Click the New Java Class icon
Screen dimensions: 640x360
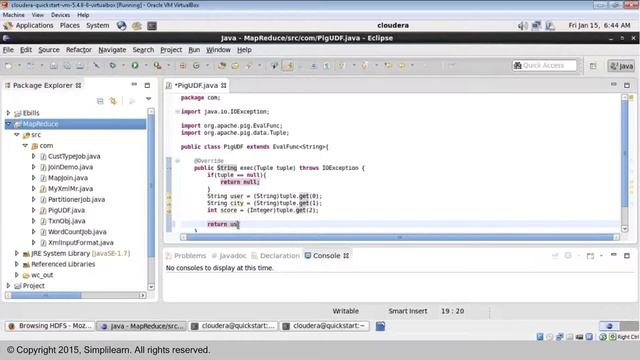tap(196, 65)
